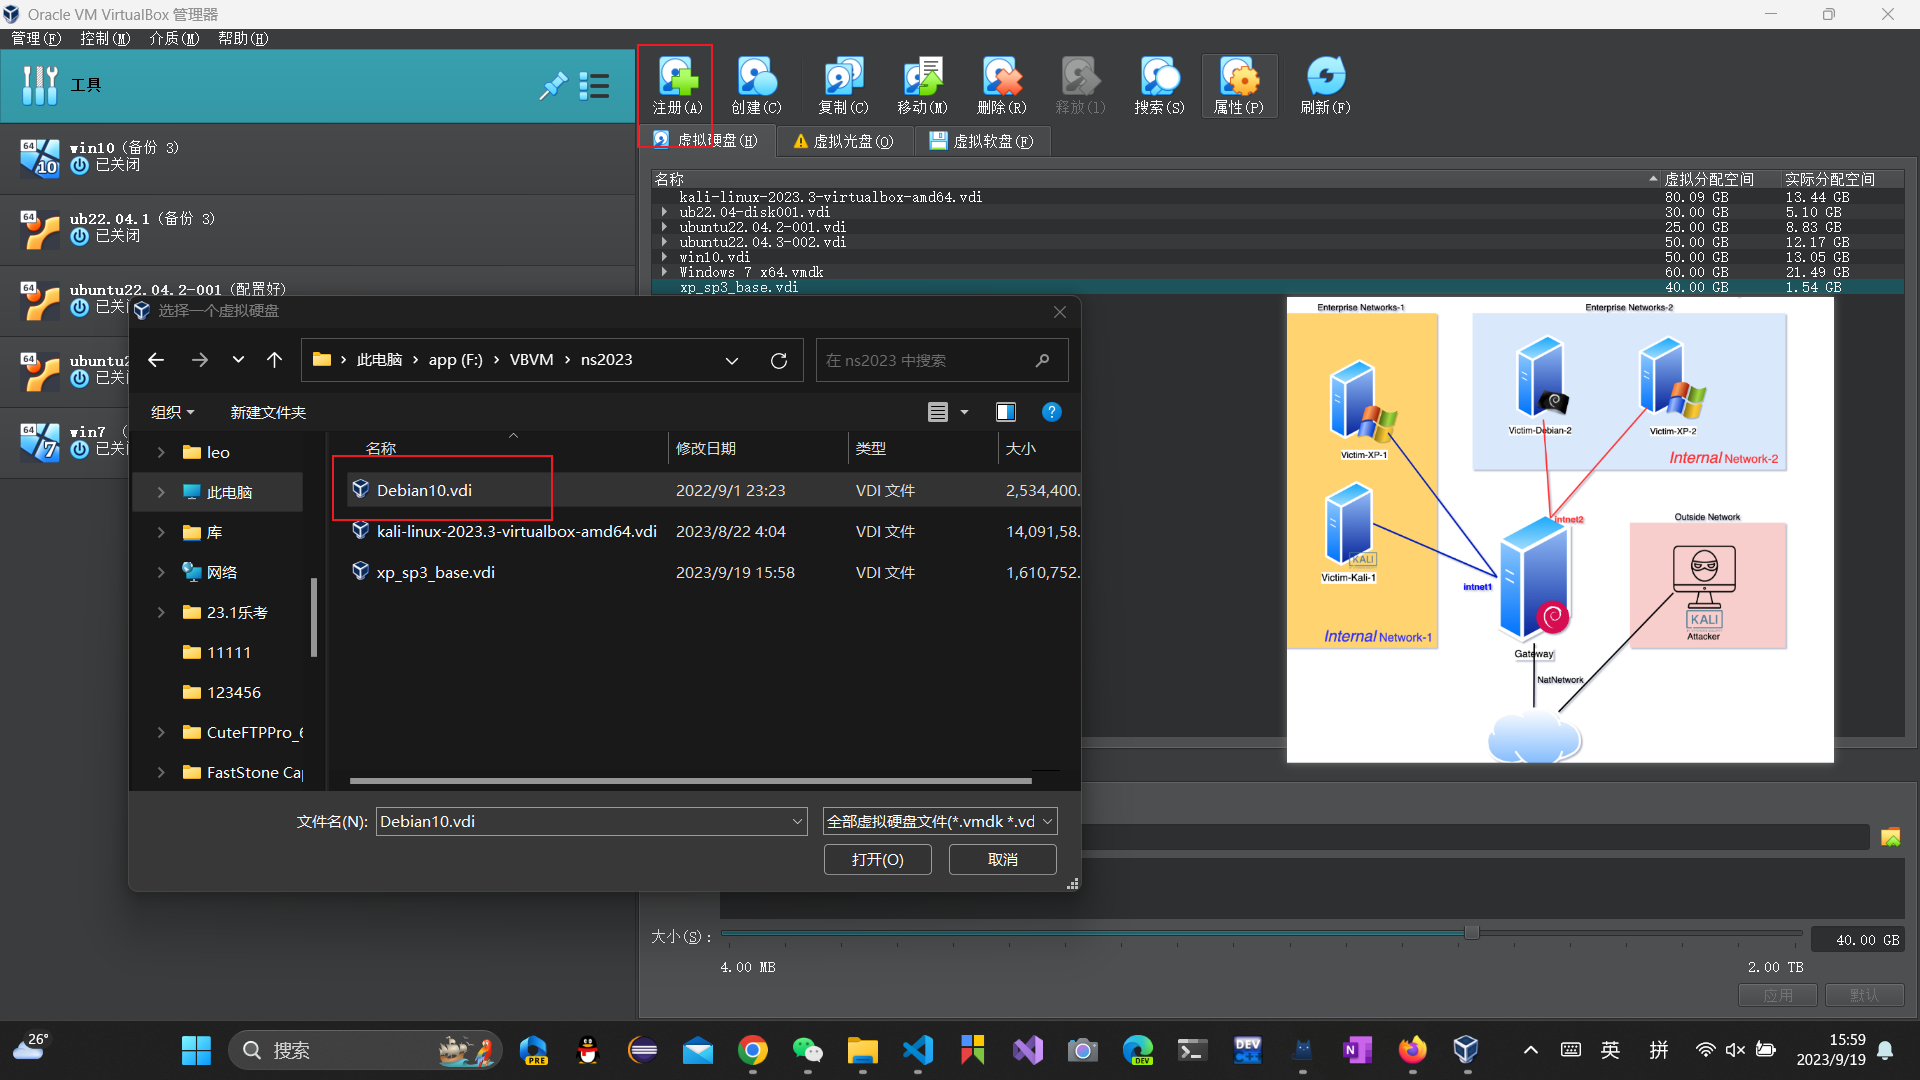Expand the 库 node in tree
1920x1080 pixels.
click(x=161, y=532)
